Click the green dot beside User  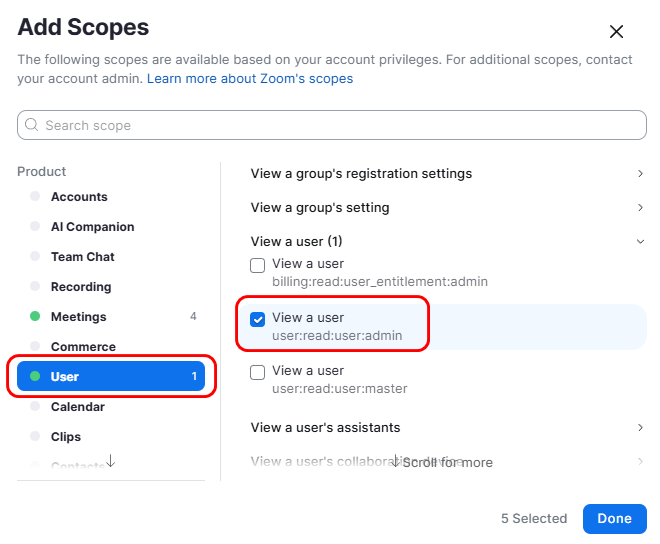[x=35, y=377]
